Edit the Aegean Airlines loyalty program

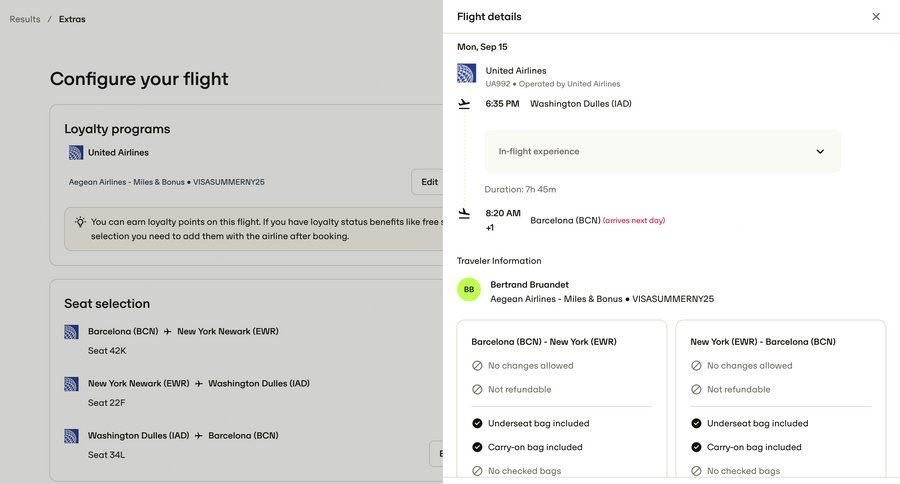coord(429,182)
